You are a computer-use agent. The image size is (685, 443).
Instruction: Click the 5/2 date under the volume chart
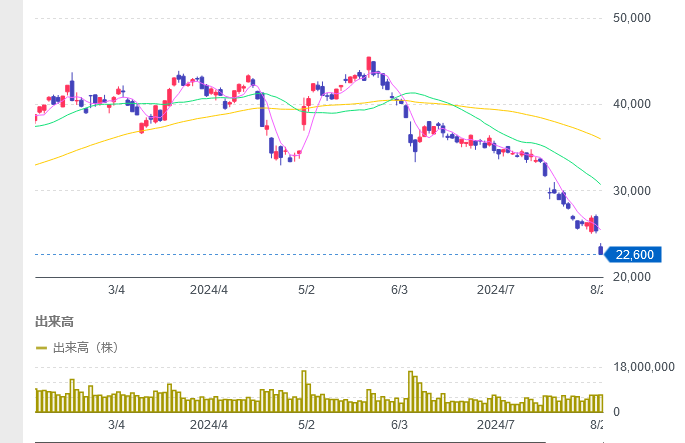click(x=307, y=424)
